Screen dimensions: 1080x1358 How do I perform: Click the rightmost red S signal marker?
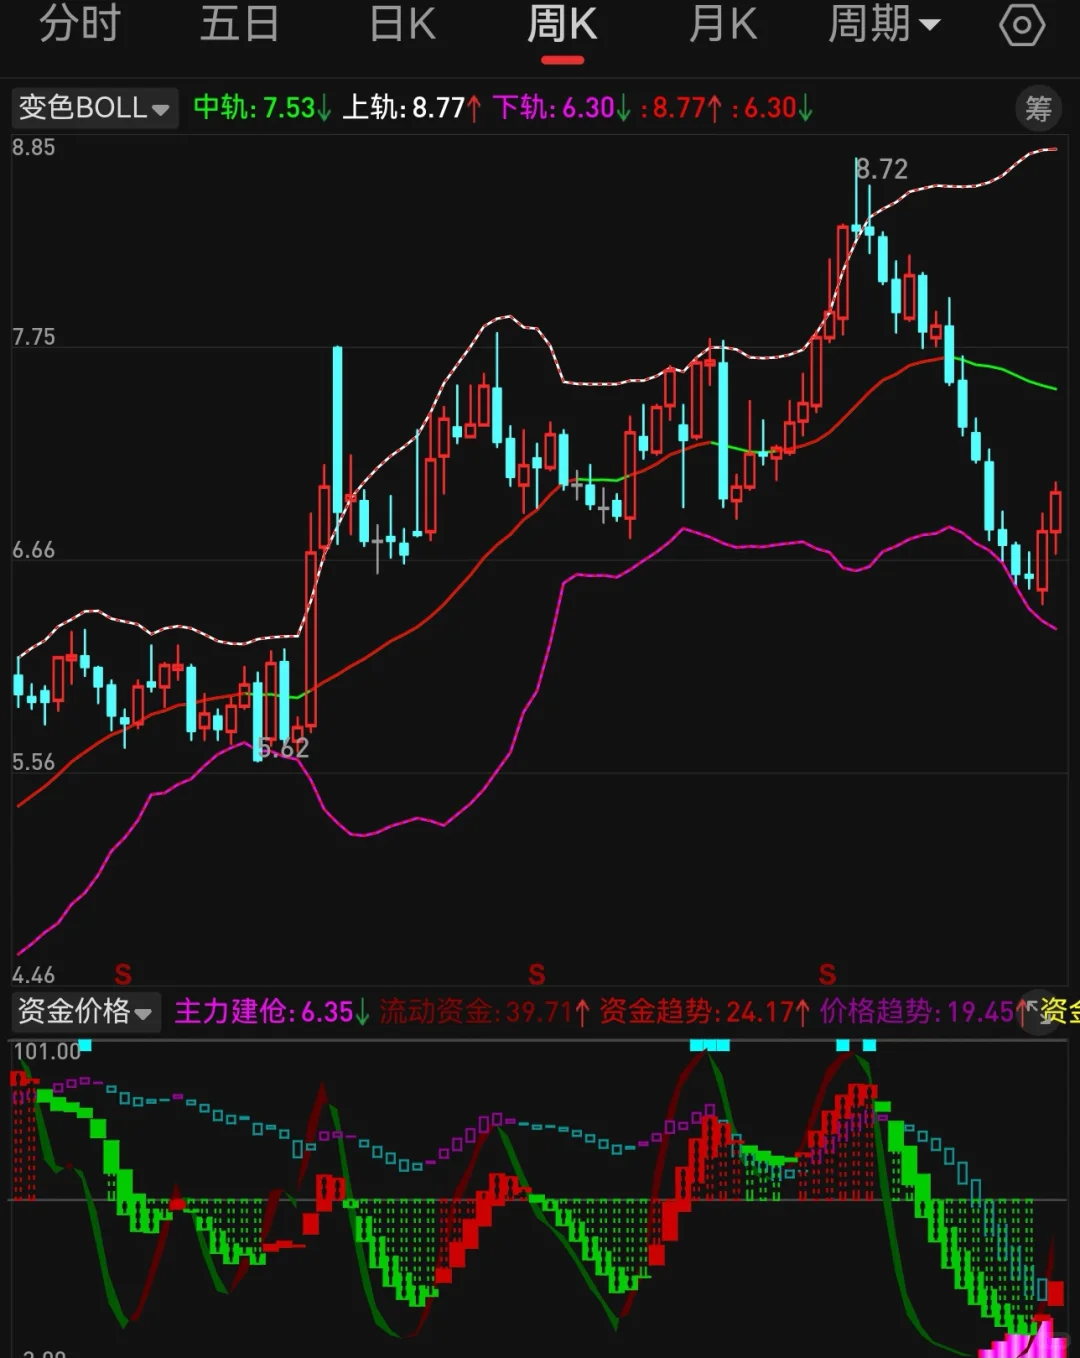click(x=827, y=973)
